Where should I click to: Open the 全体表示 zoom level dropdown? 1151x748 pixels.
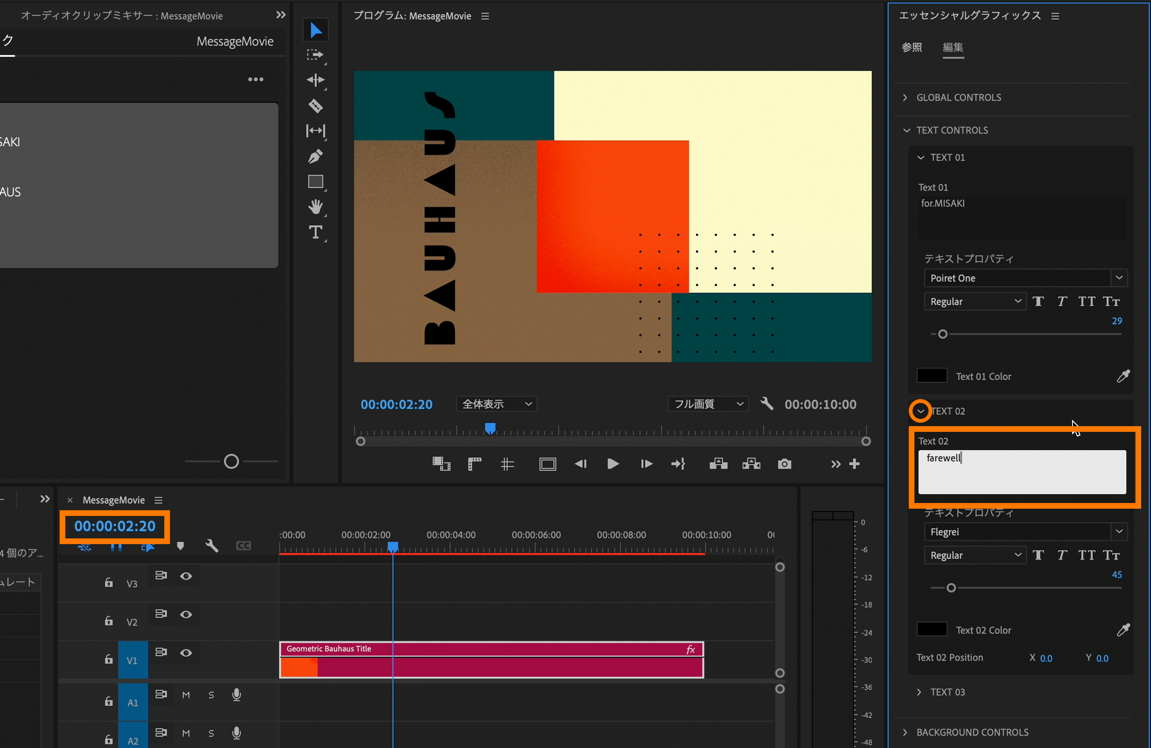(x=497, y=404)
